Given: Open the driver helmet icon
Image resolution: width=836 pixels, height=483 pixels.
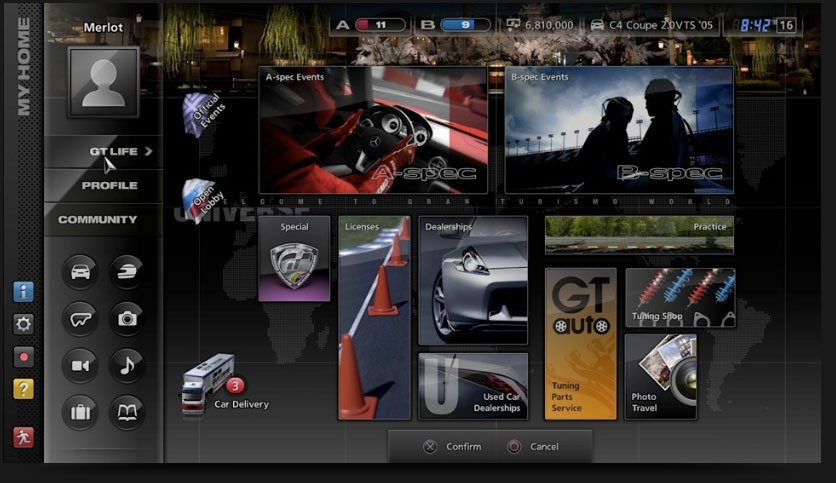Looking at the screenshot, I should (127, 272).
